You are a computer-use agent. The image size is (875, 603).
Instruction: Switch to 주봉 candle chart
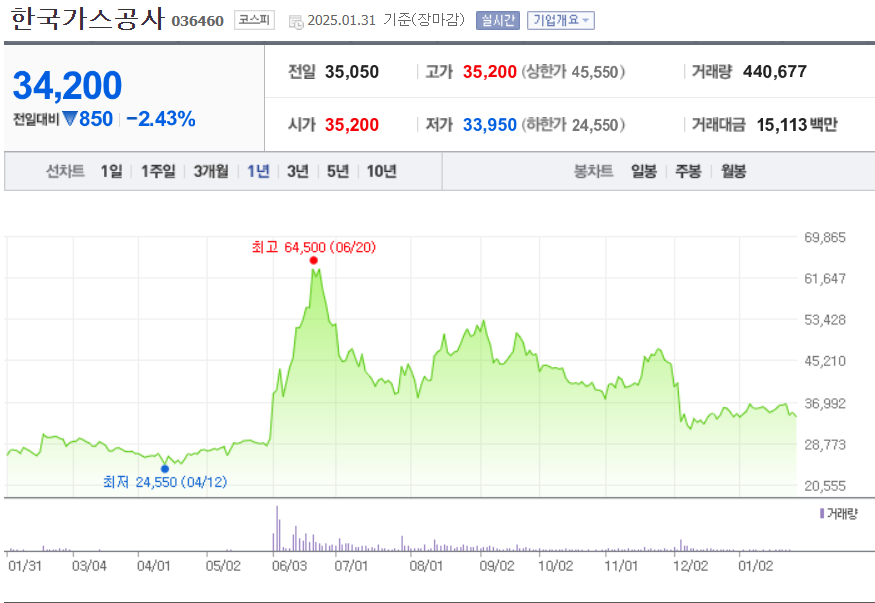688,171
